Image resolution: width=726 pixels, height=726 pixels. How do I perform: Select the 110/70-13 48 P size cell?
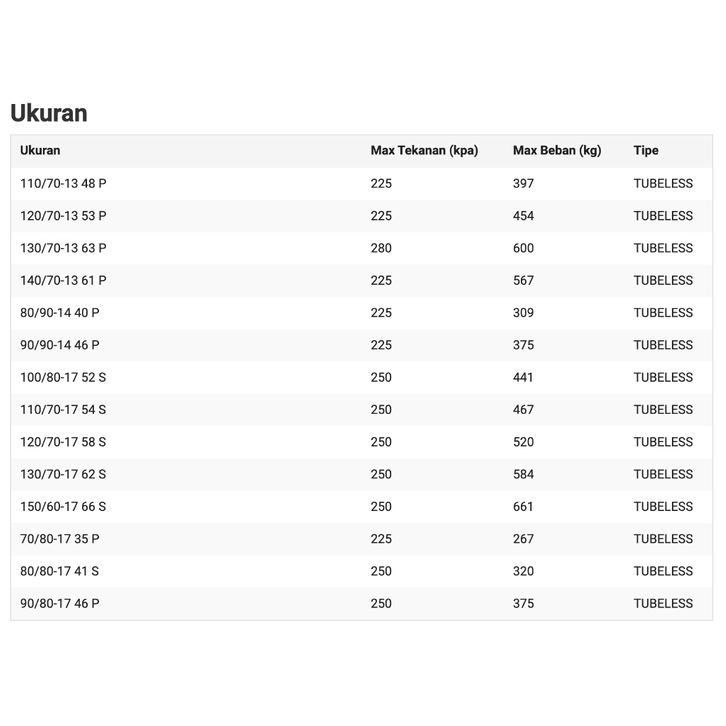63,184
